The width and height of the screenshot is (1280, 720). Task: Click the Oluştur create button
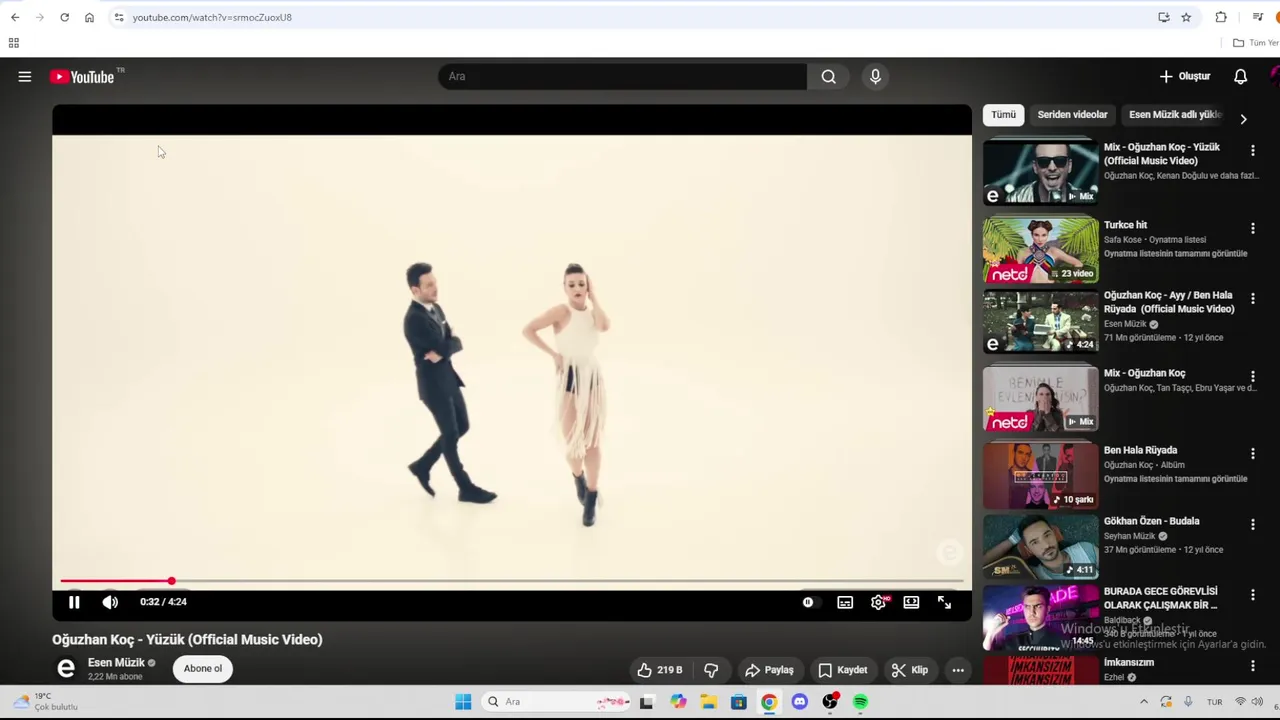(1185, 77)
